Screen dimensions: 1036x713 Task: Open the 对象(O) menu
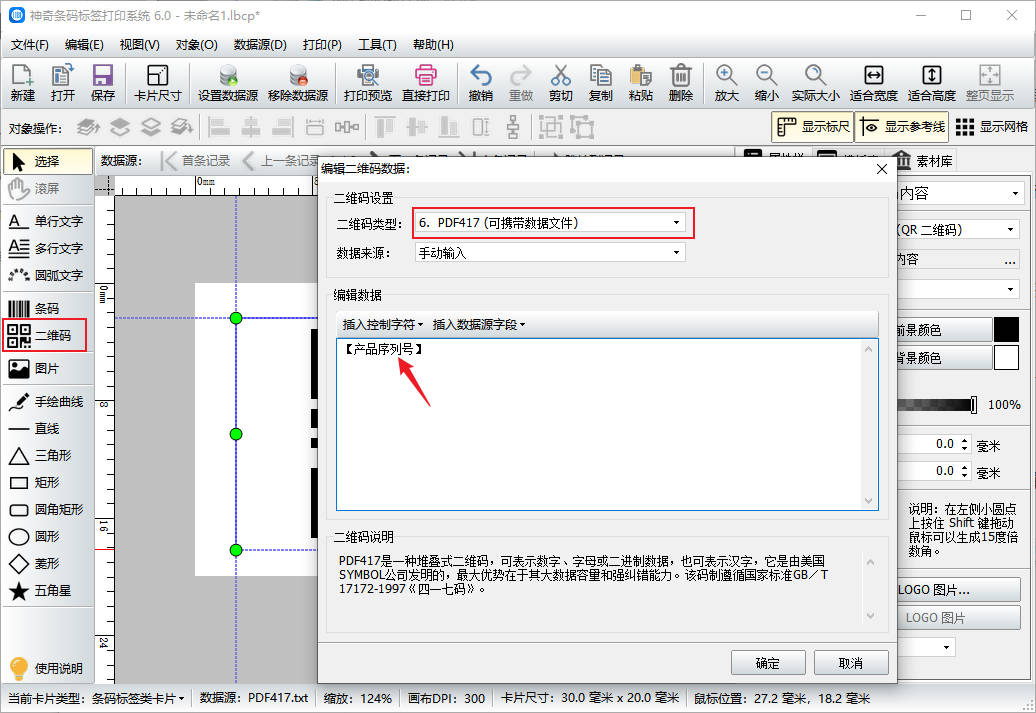pyautogui.click(x=196, y=45)
